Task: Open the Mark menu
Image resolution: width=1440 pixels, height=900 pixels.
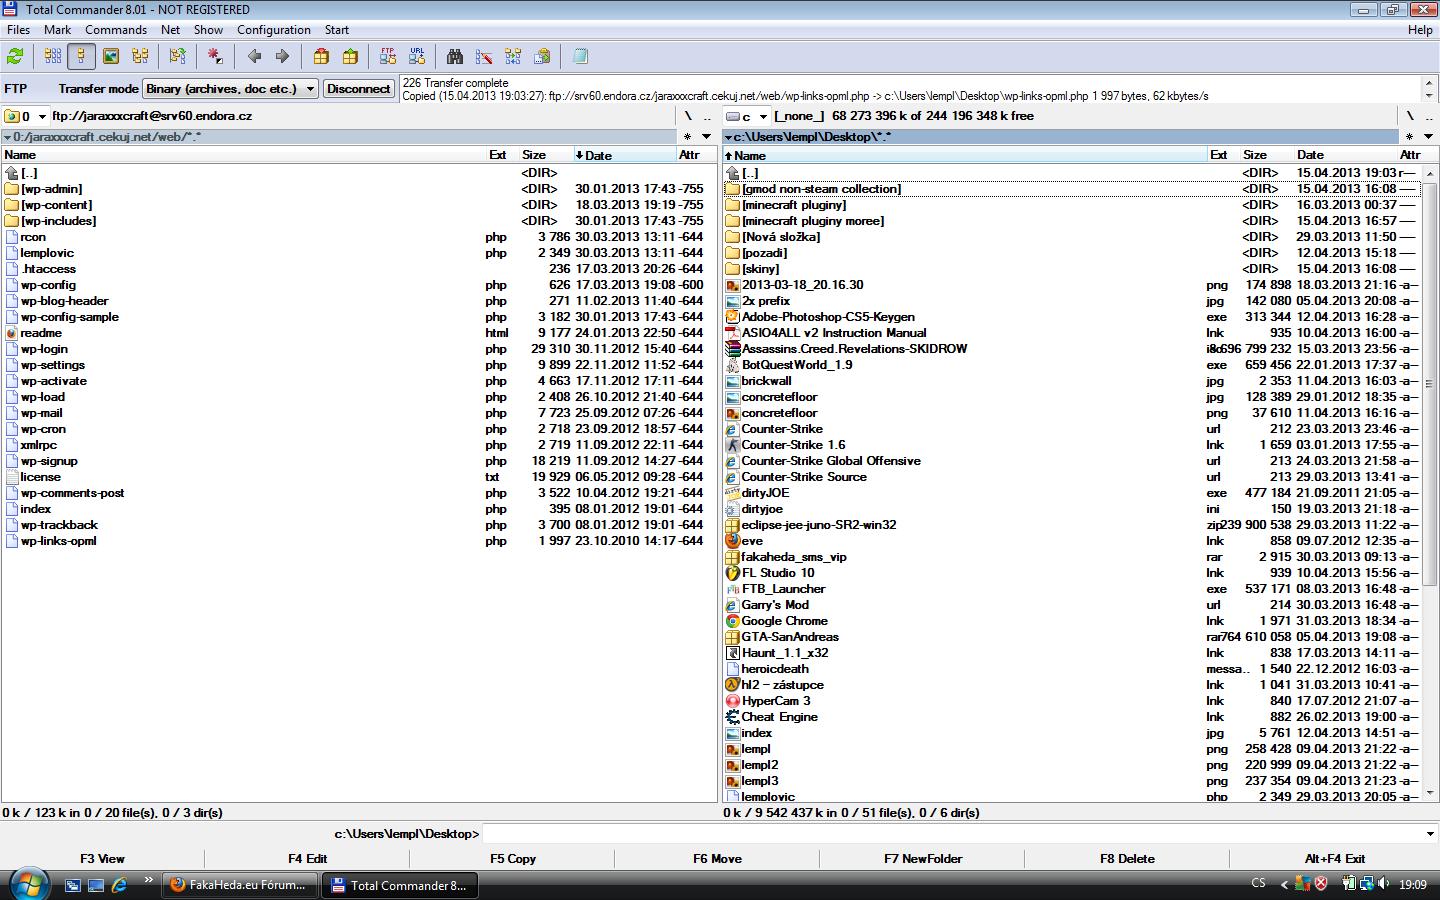Action: [x=57, y=30]
